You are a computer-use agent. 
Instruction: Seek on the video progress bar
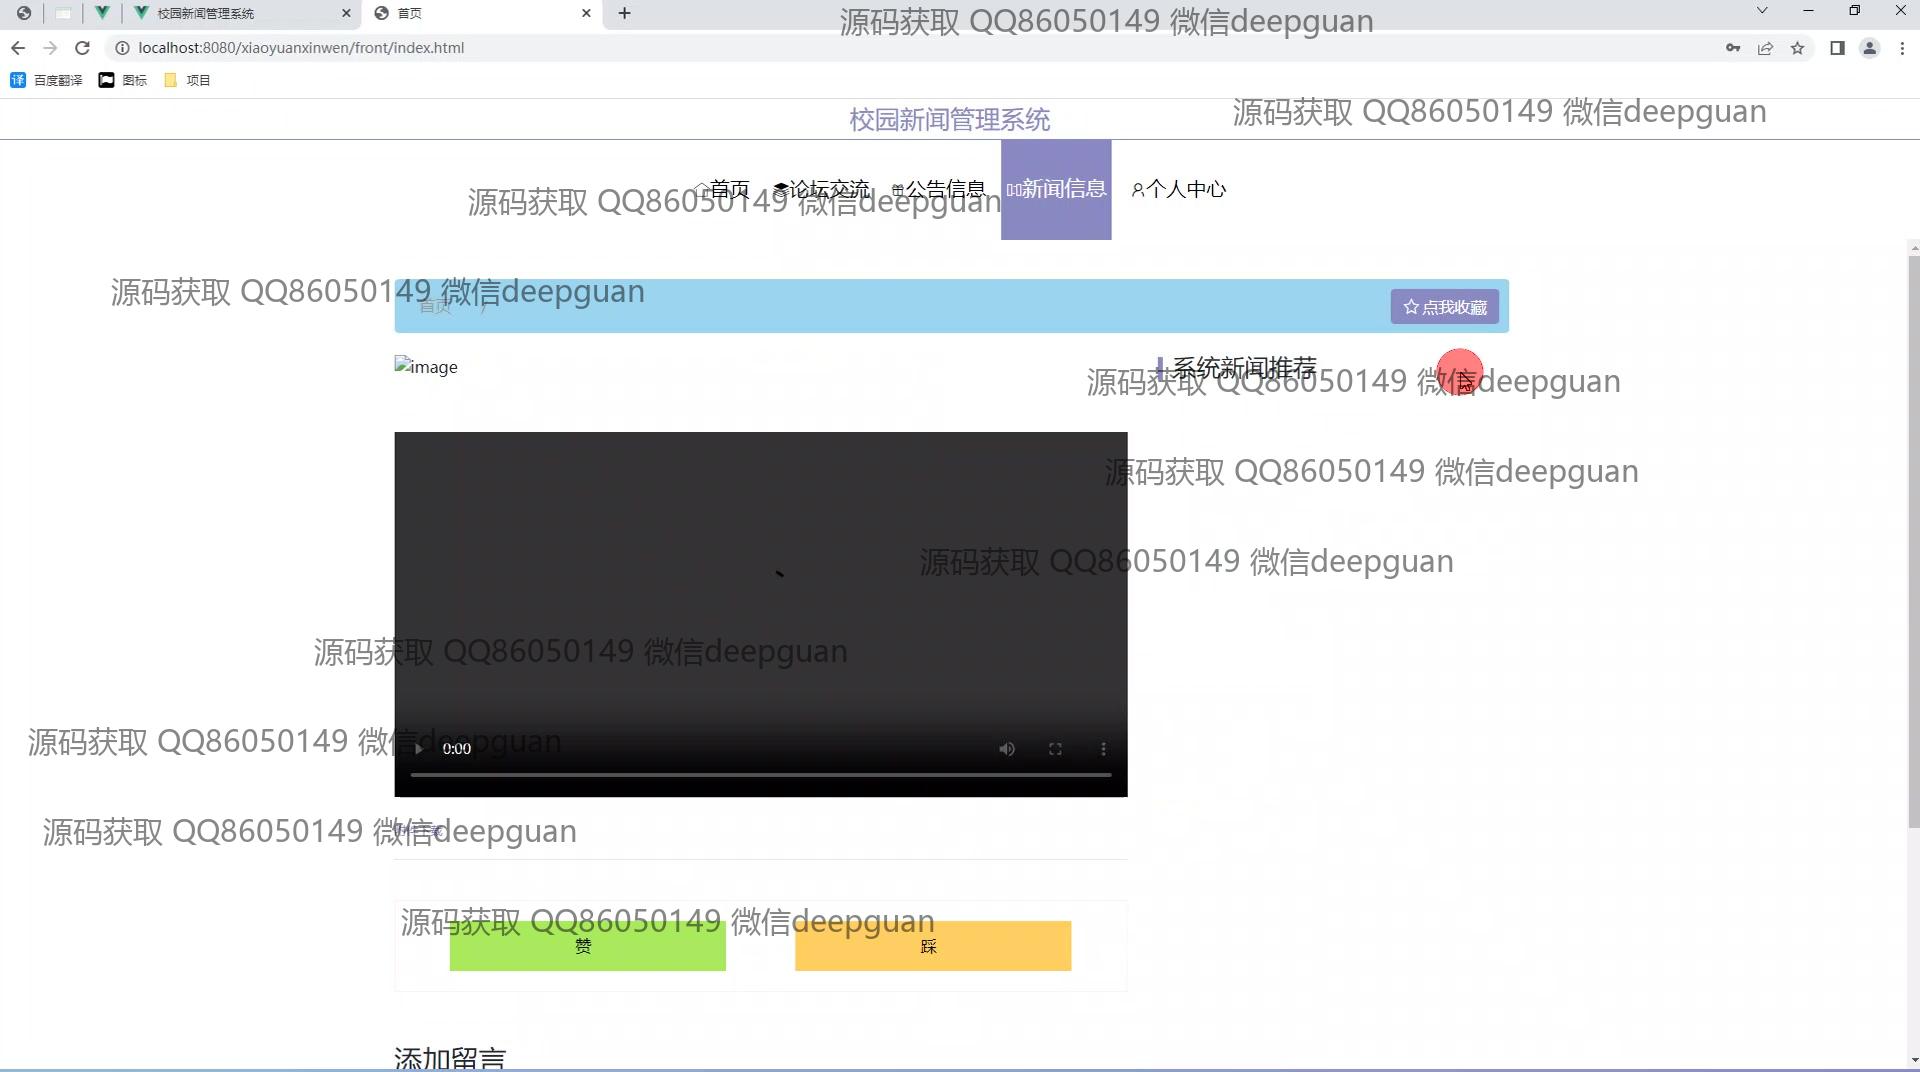coord(761,775)
